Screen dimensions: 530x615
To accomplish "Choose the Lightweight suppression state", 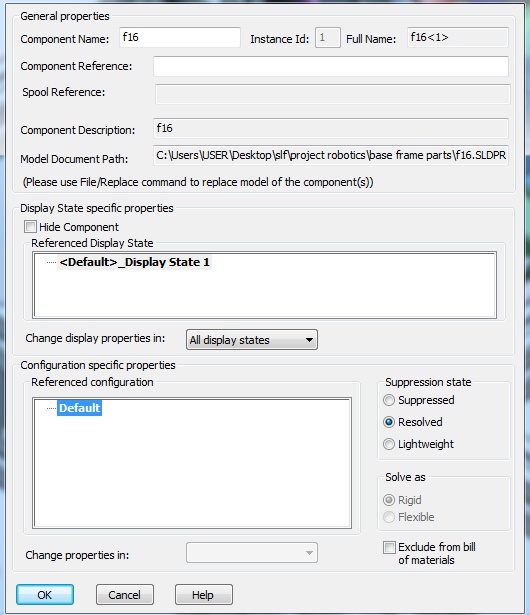I will click(389, 444).
